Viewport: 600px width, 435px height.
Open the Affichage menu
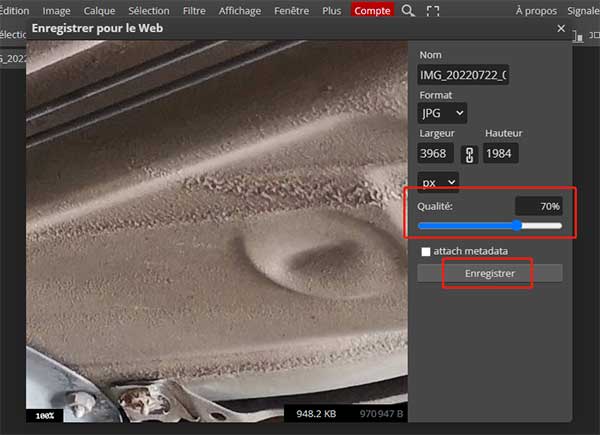240,11
